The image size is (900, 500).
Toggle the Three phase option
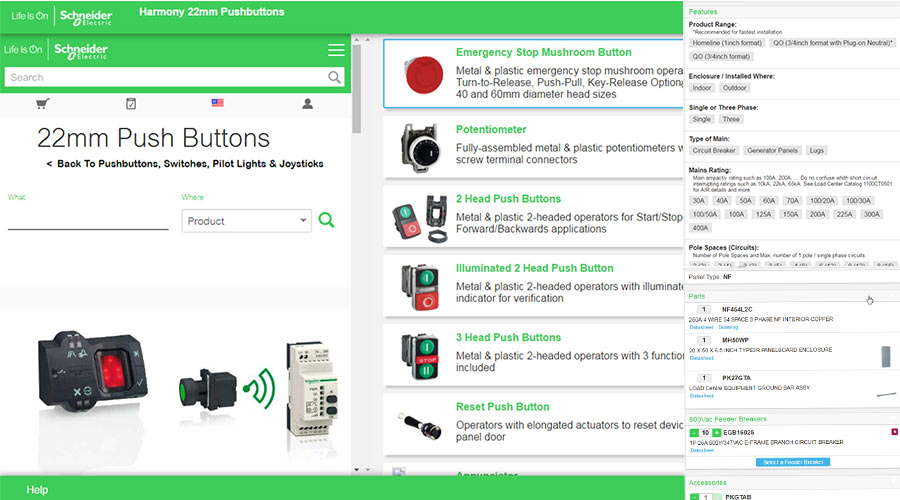click(731, 119)
